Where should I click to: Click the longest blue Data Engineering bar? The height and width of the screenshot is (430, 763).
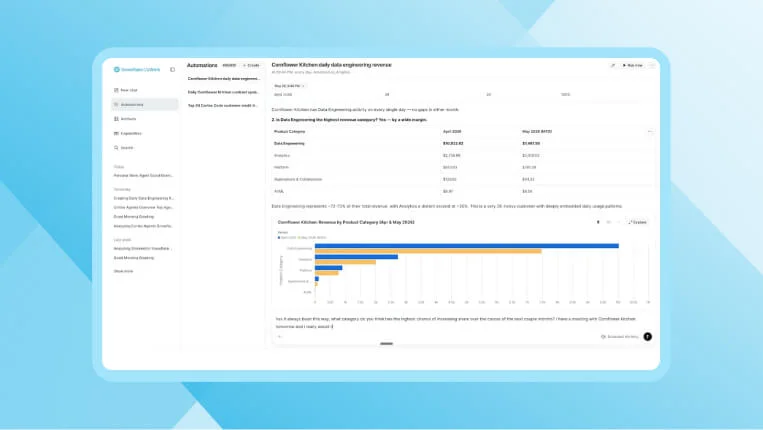467,246
